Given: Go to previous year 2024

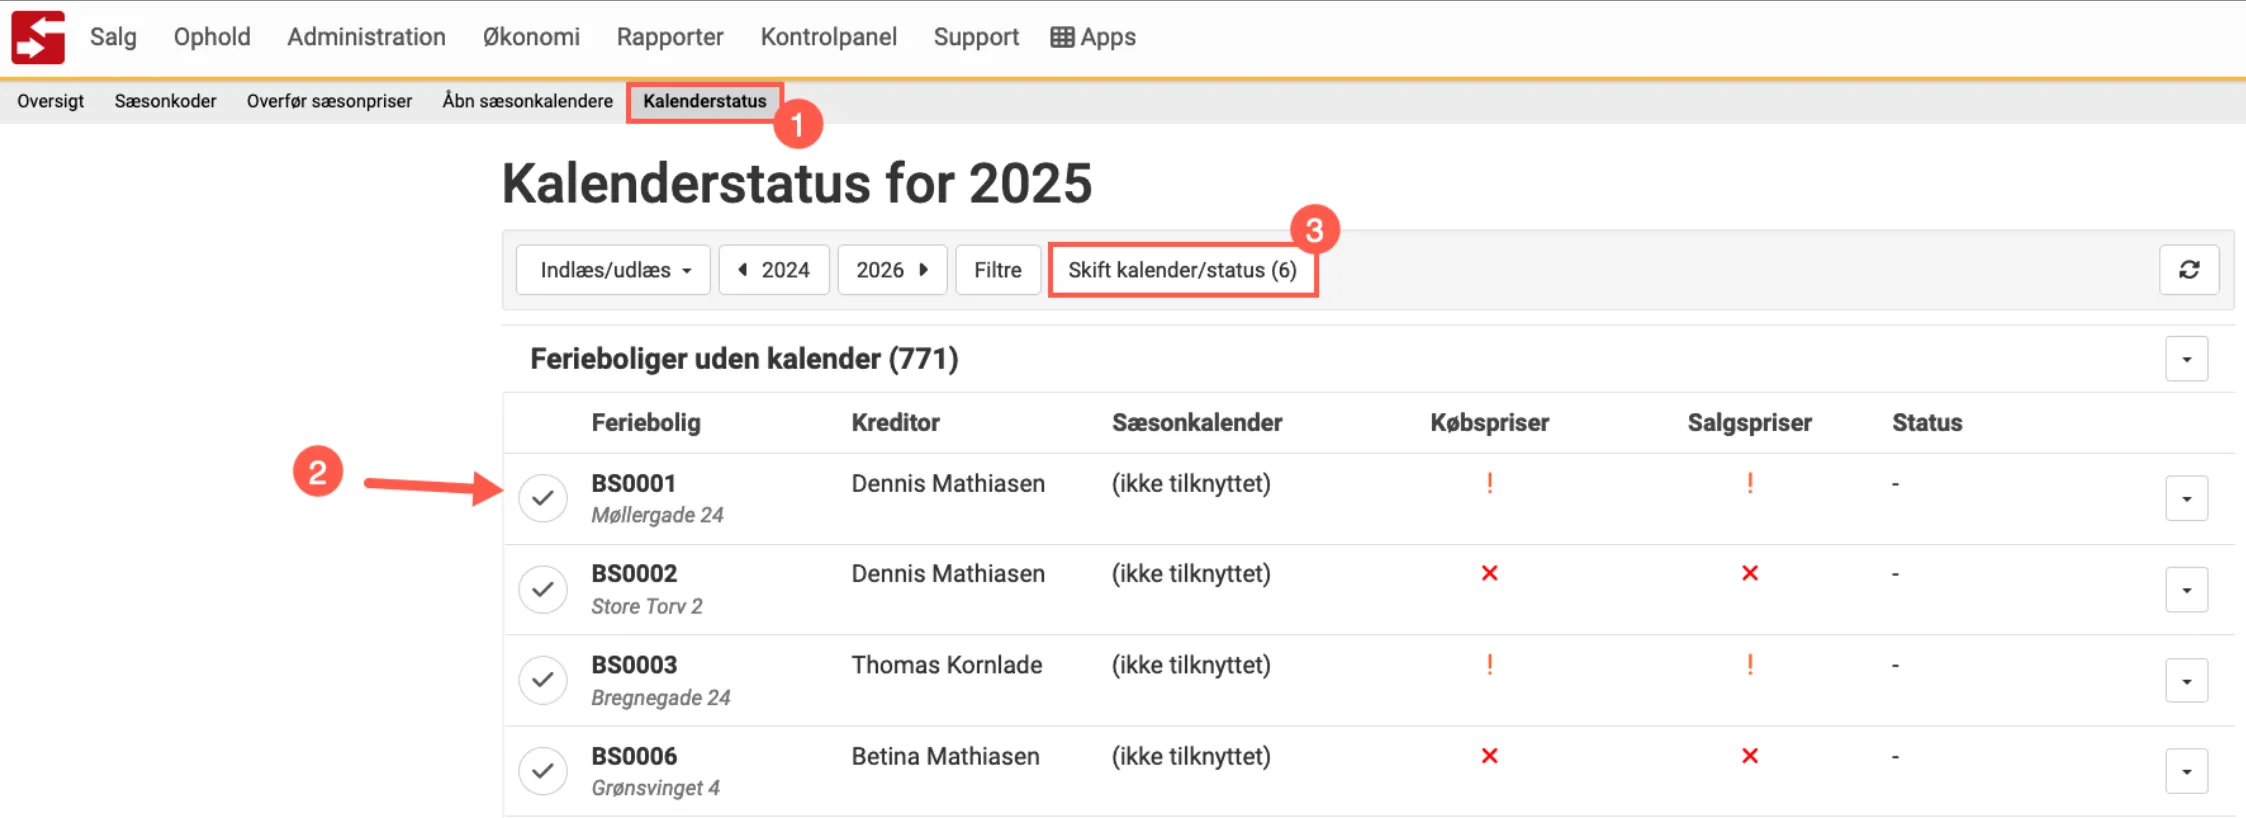Looking at the screenshot, I should coord(774,270).
